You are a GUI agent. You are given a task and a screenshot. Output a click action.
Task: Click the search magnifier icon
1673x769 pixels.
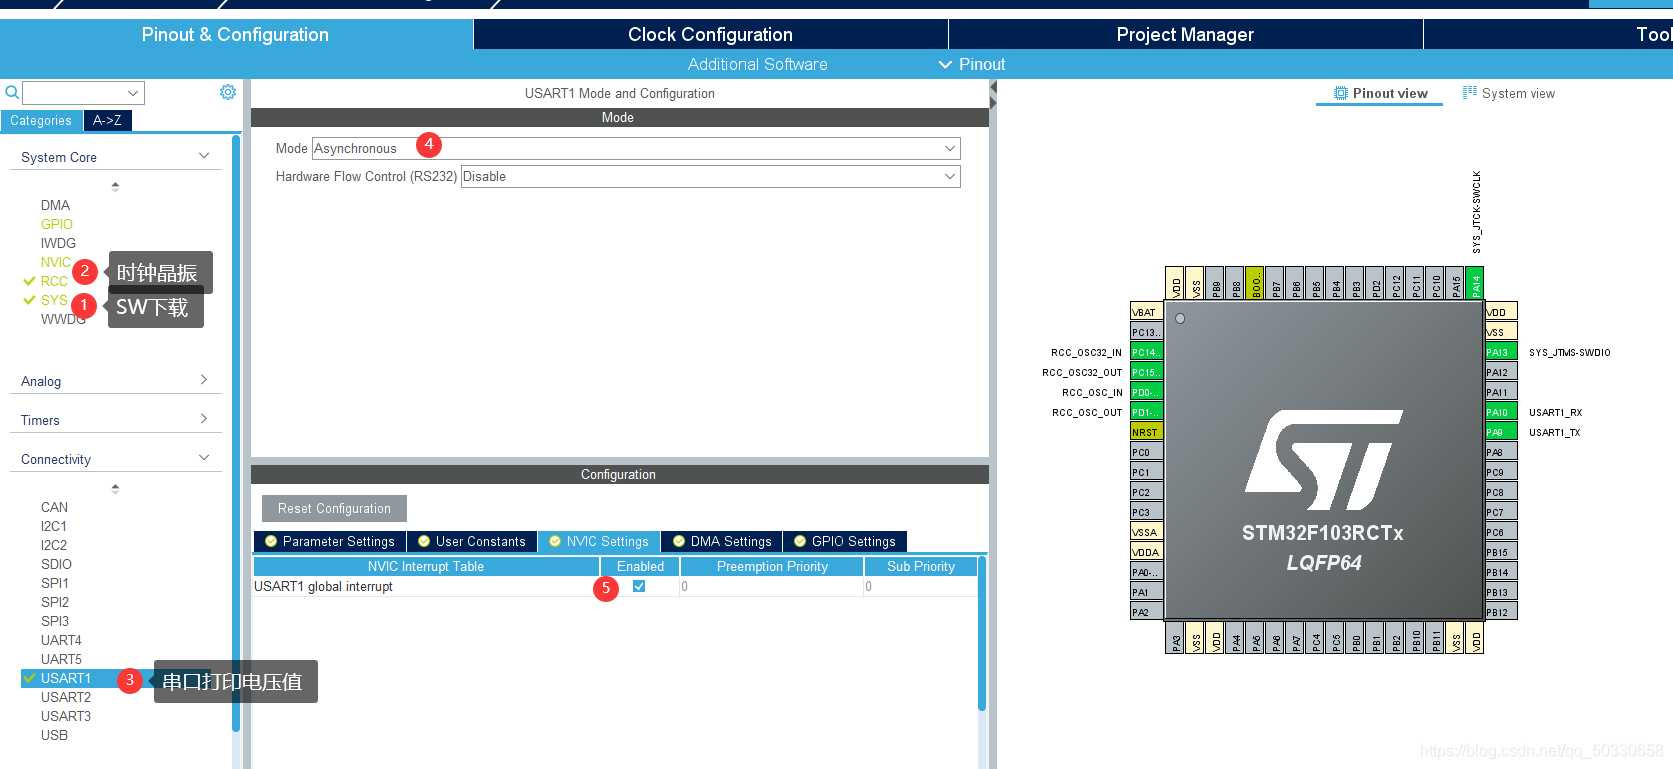(12, 93)
